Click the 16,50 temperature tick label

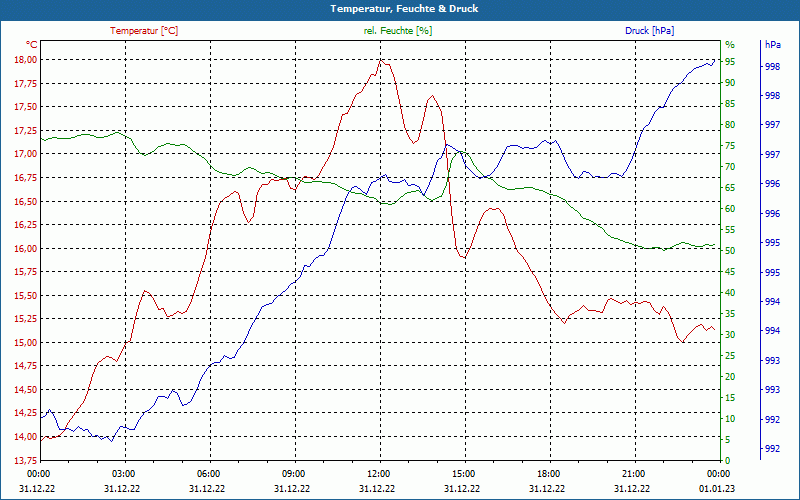pos(24,202)
